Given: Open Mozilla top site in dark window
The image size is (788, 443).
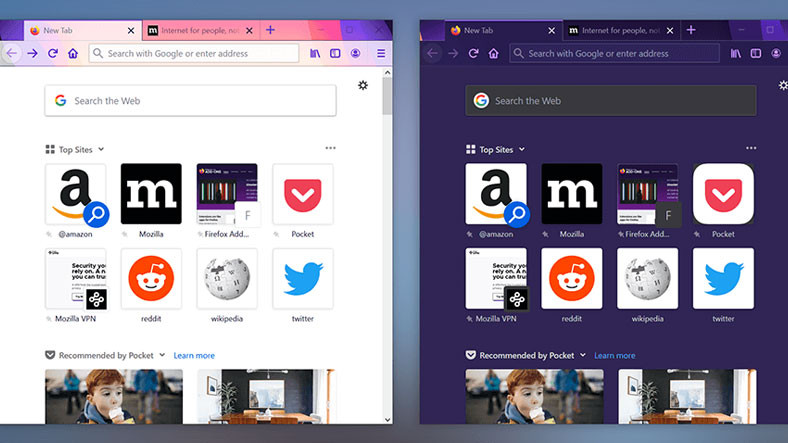Looking at the screenshot, I should [x=572, y=194].
